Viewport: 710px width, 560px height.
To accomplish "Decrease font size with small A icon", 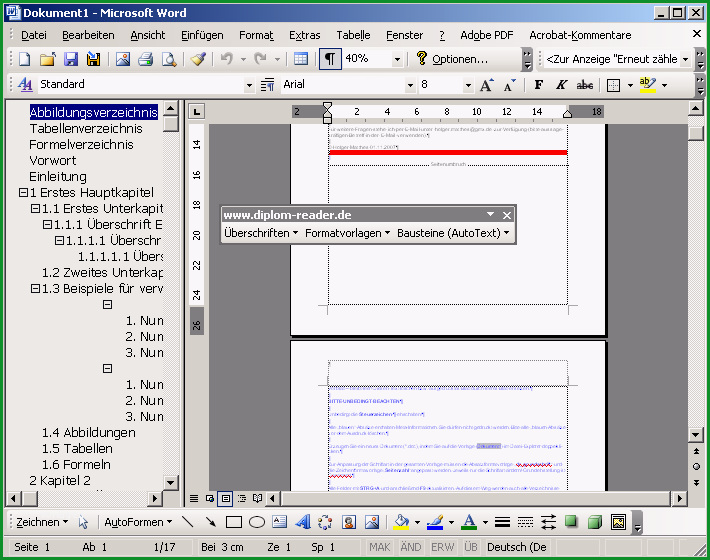I will (x=509, y=85).
